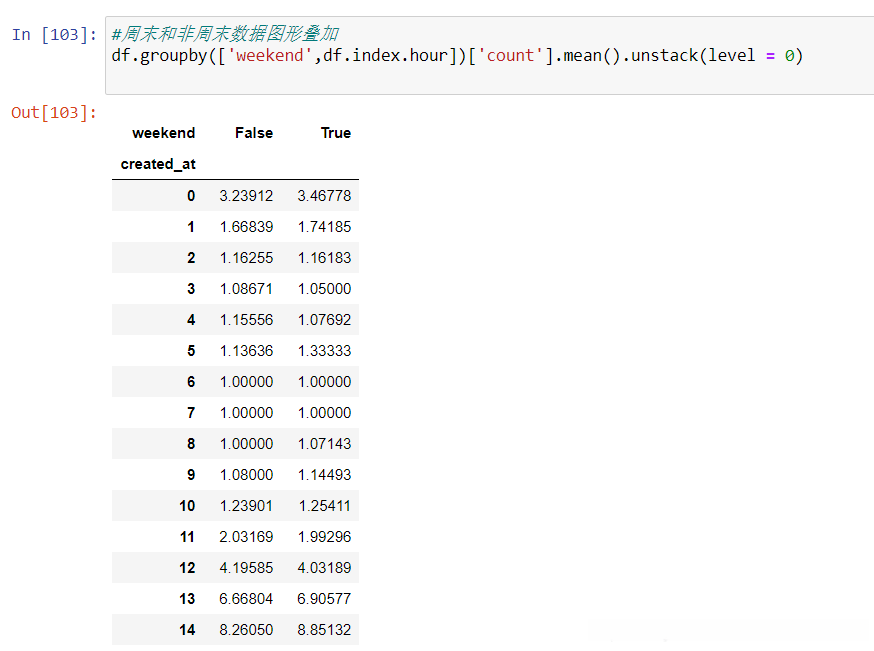Click value 1.05000

click(x=324, y=289)
